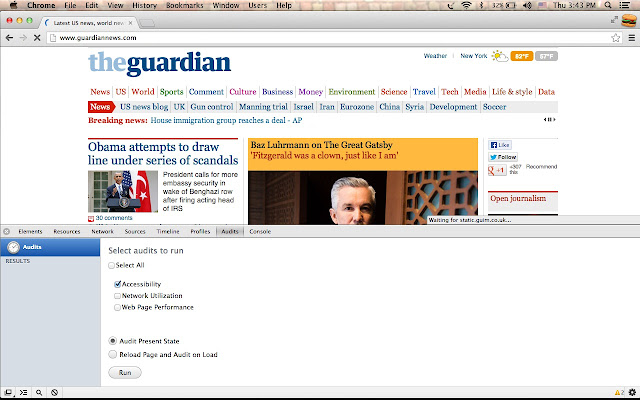This screenshot has width=640, height=400.
Task: Open the Chrome History menu
Action: point(144,5)
